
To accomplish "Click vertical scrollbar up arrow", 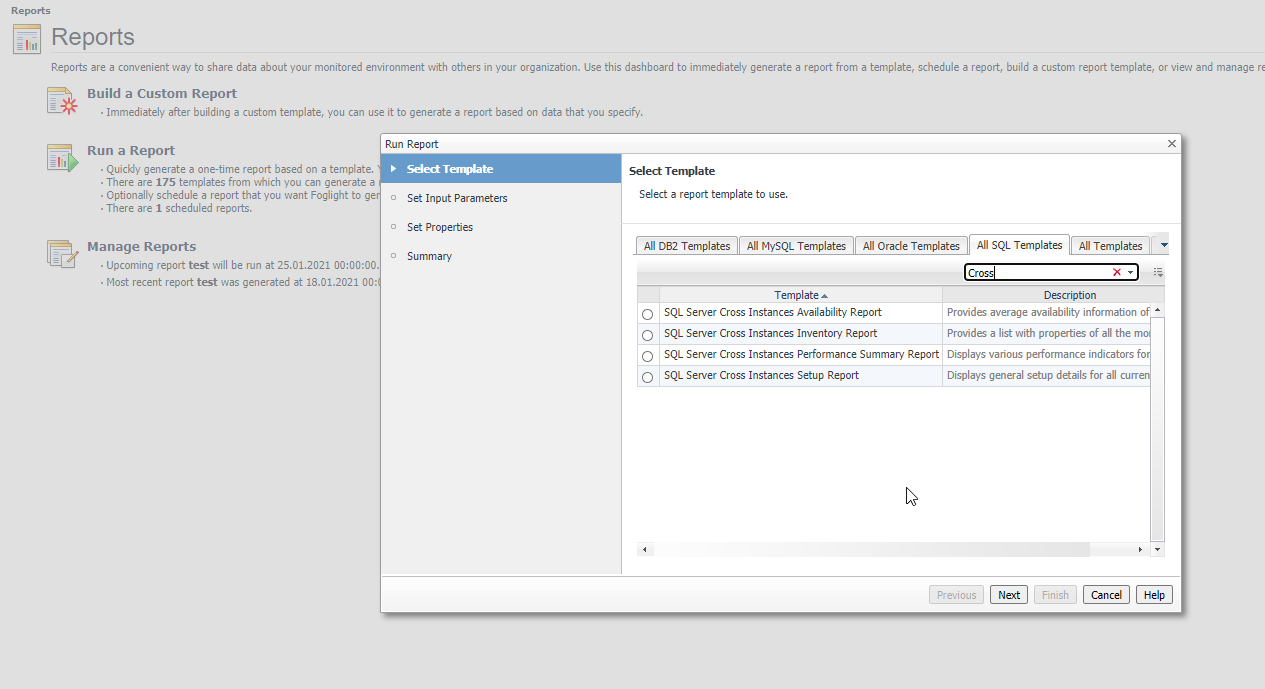I will click(1158, 310).
